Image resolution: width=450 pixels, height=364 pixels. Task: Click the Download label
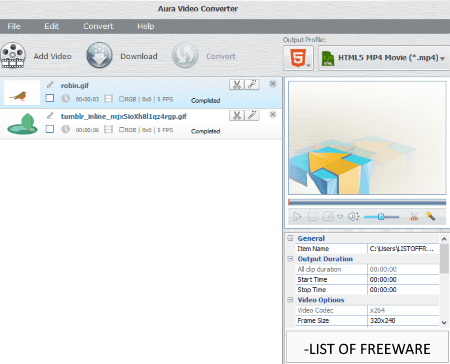coord(139,56)
